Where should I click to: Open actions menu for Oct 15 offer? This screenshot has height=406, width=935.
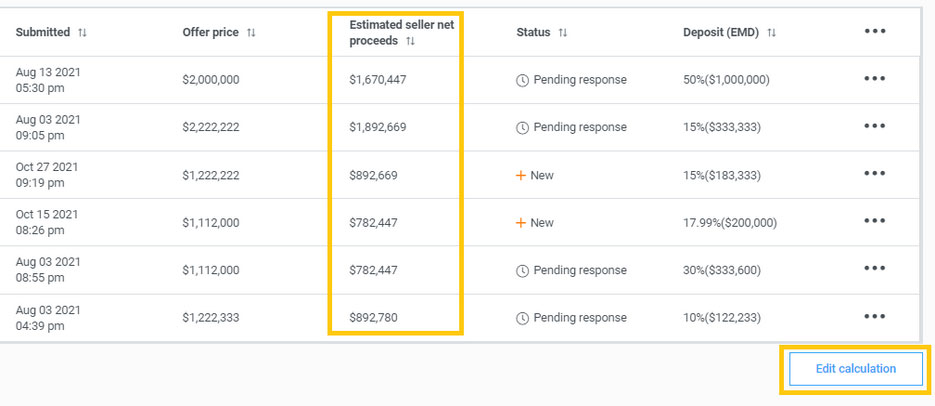click(x=874, y=222)
